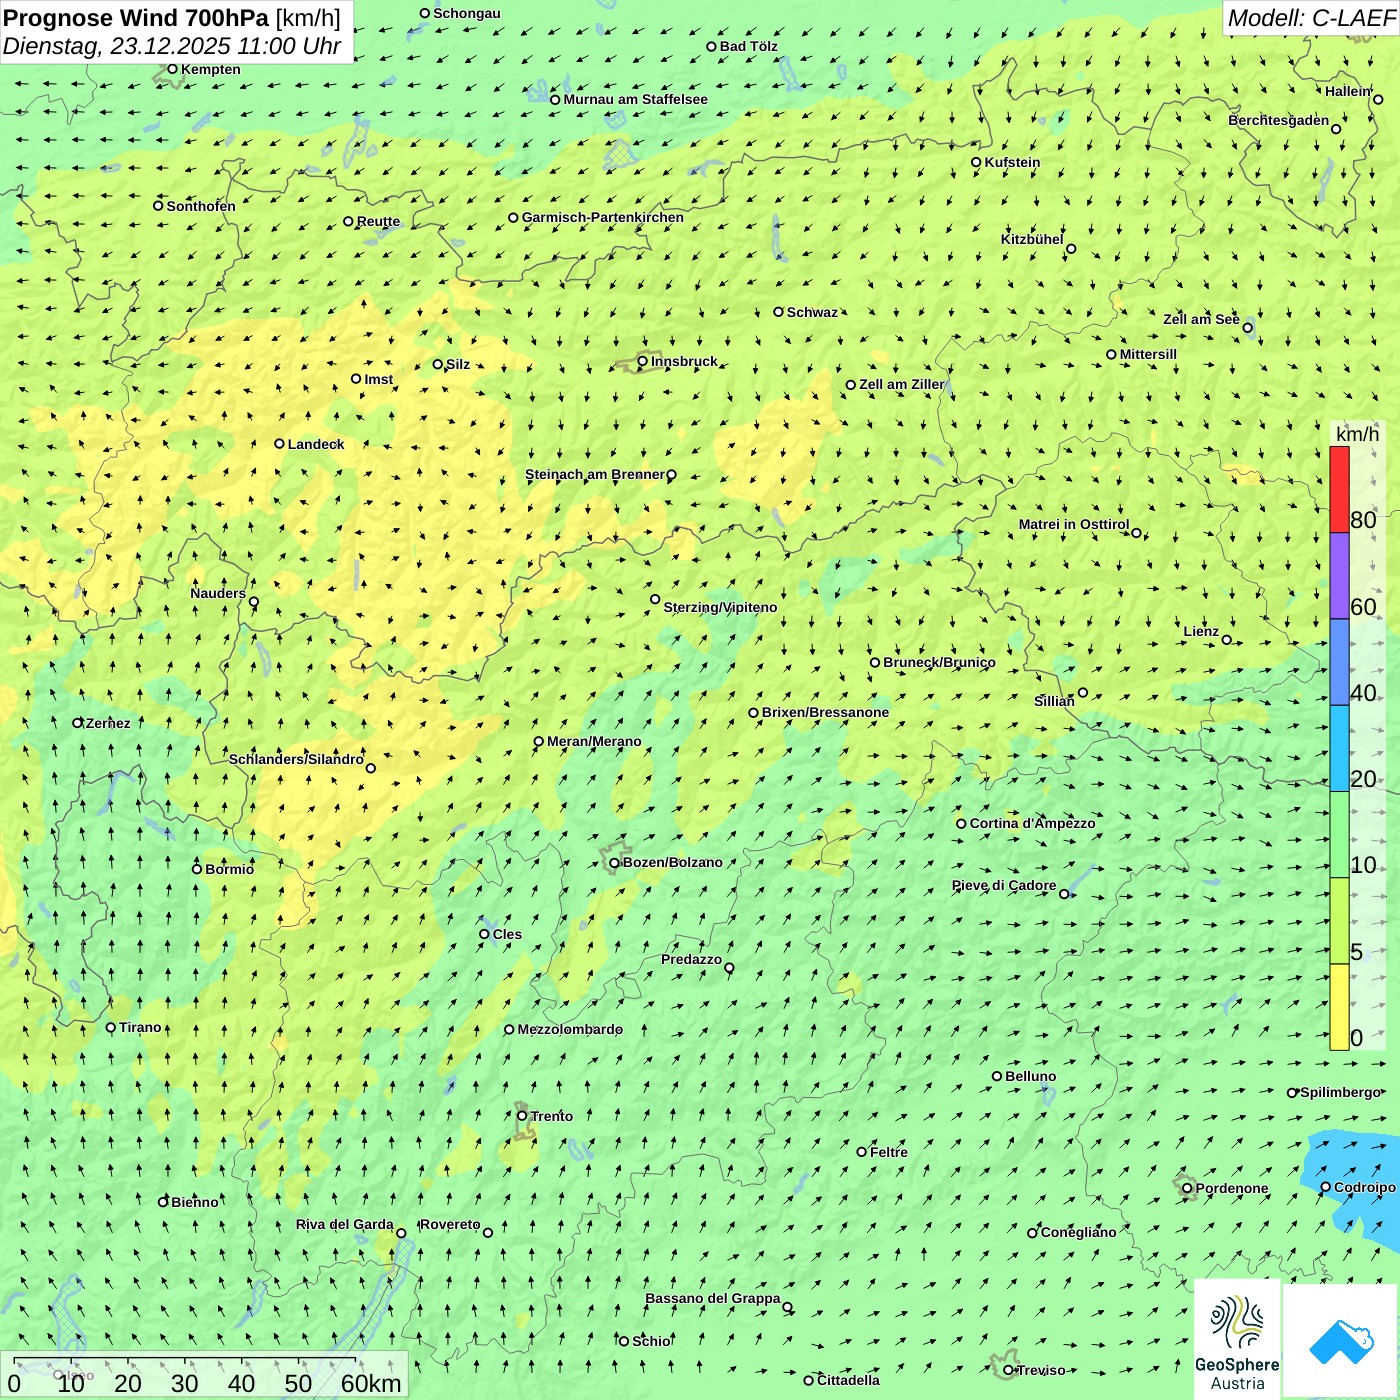Screen dimensions: 1400x1400
Task: Click the Schlanders/Silandro label
Action: pos(296,759)
